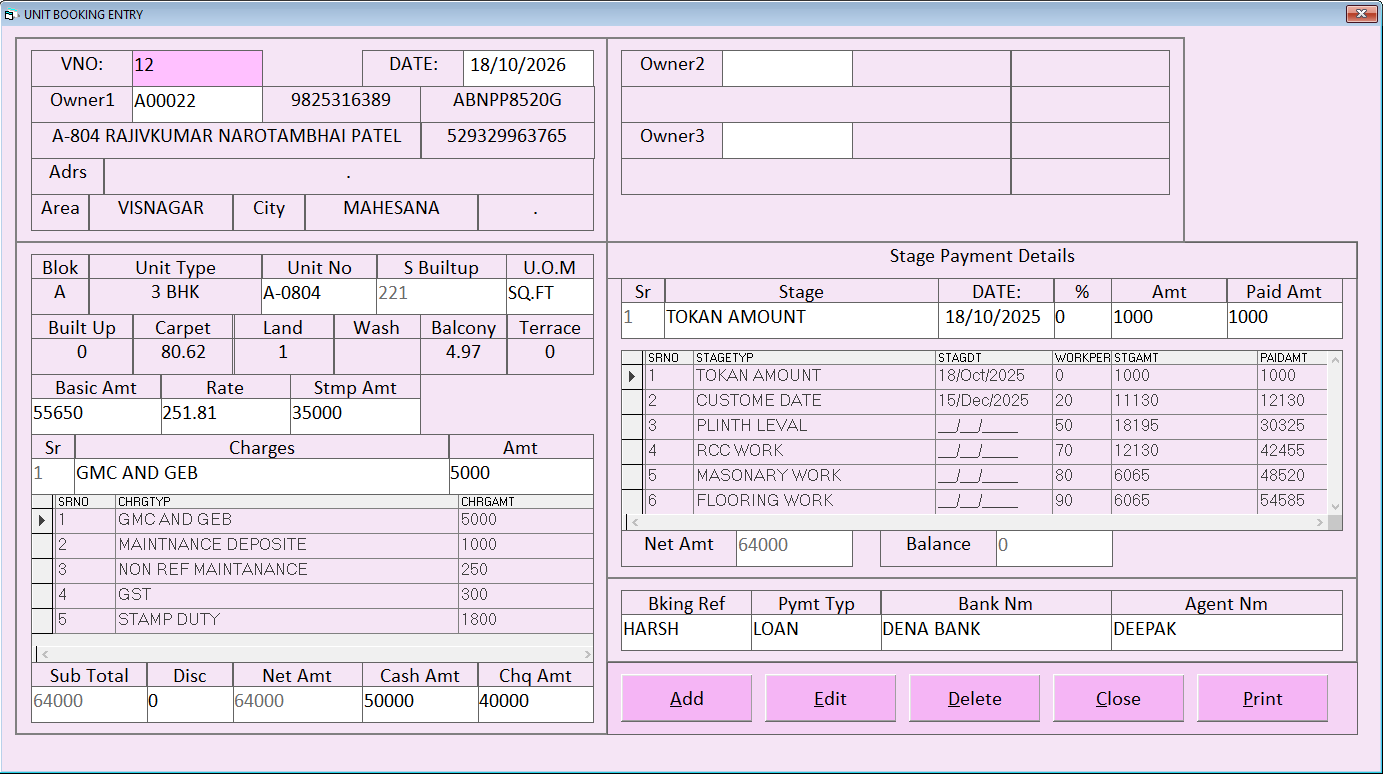Select the Owner1 code field A00022

[197, 104]
